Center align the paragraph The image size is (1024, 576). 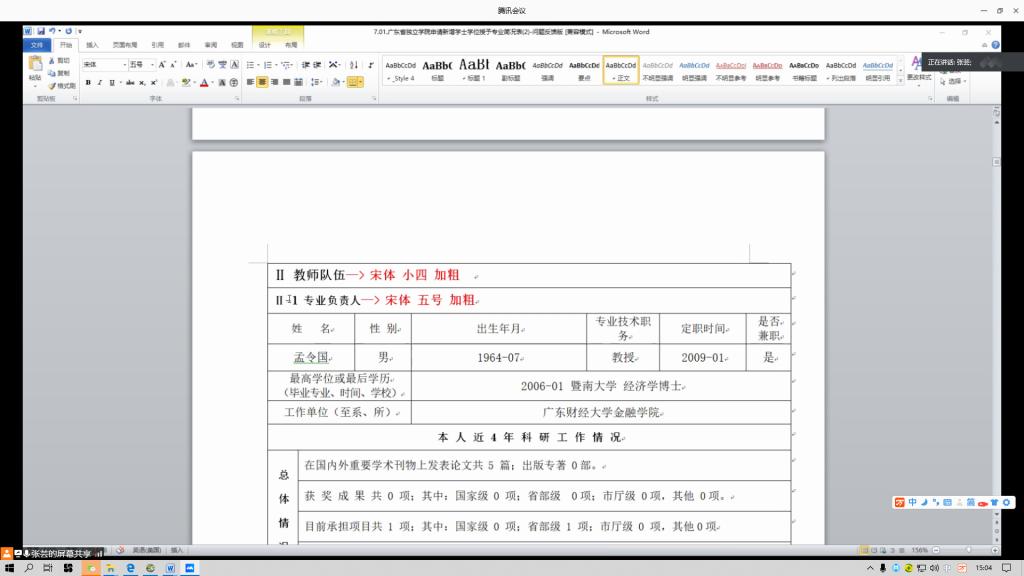[x=262, y=82]
